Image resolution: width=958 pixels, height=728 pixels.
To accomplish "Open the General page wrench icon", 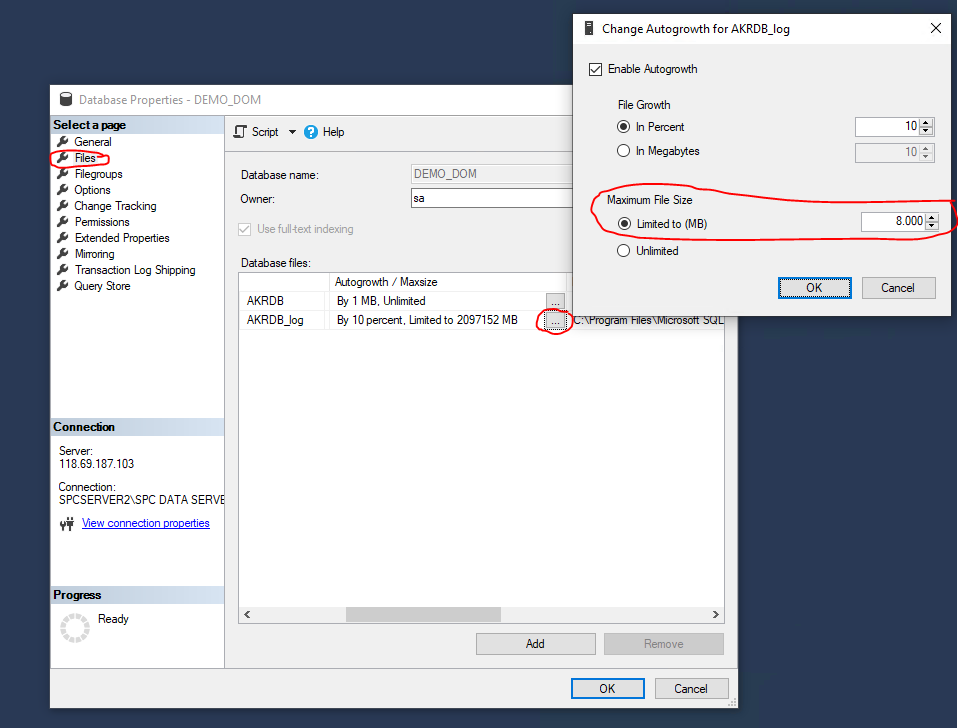I will [x=63, y=142].
